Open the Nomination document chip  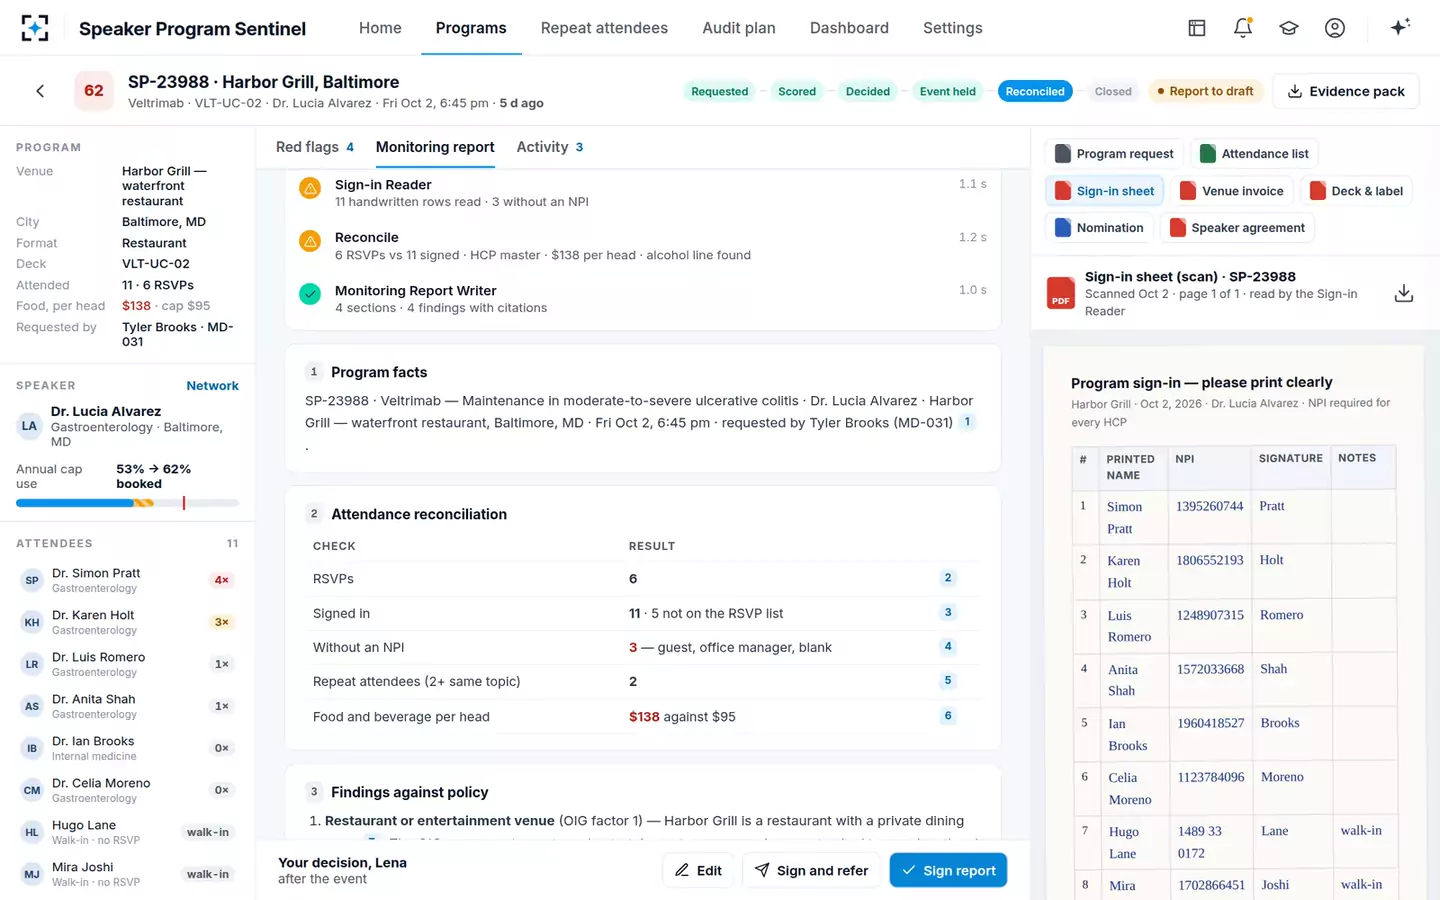(1099, 228)
